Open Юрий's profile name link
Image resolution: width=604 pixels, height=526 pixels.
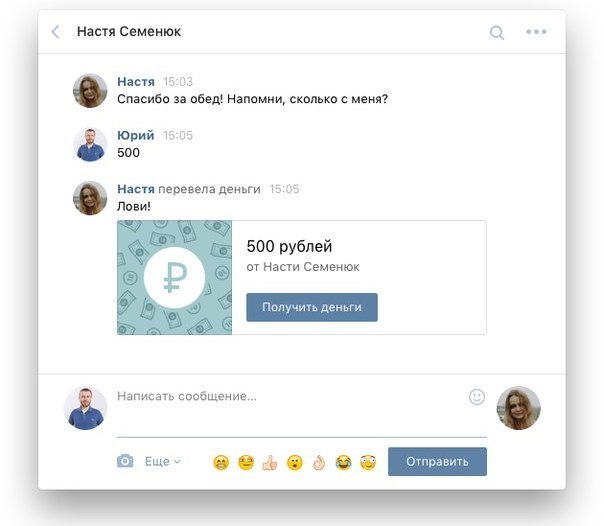(136, 135)
